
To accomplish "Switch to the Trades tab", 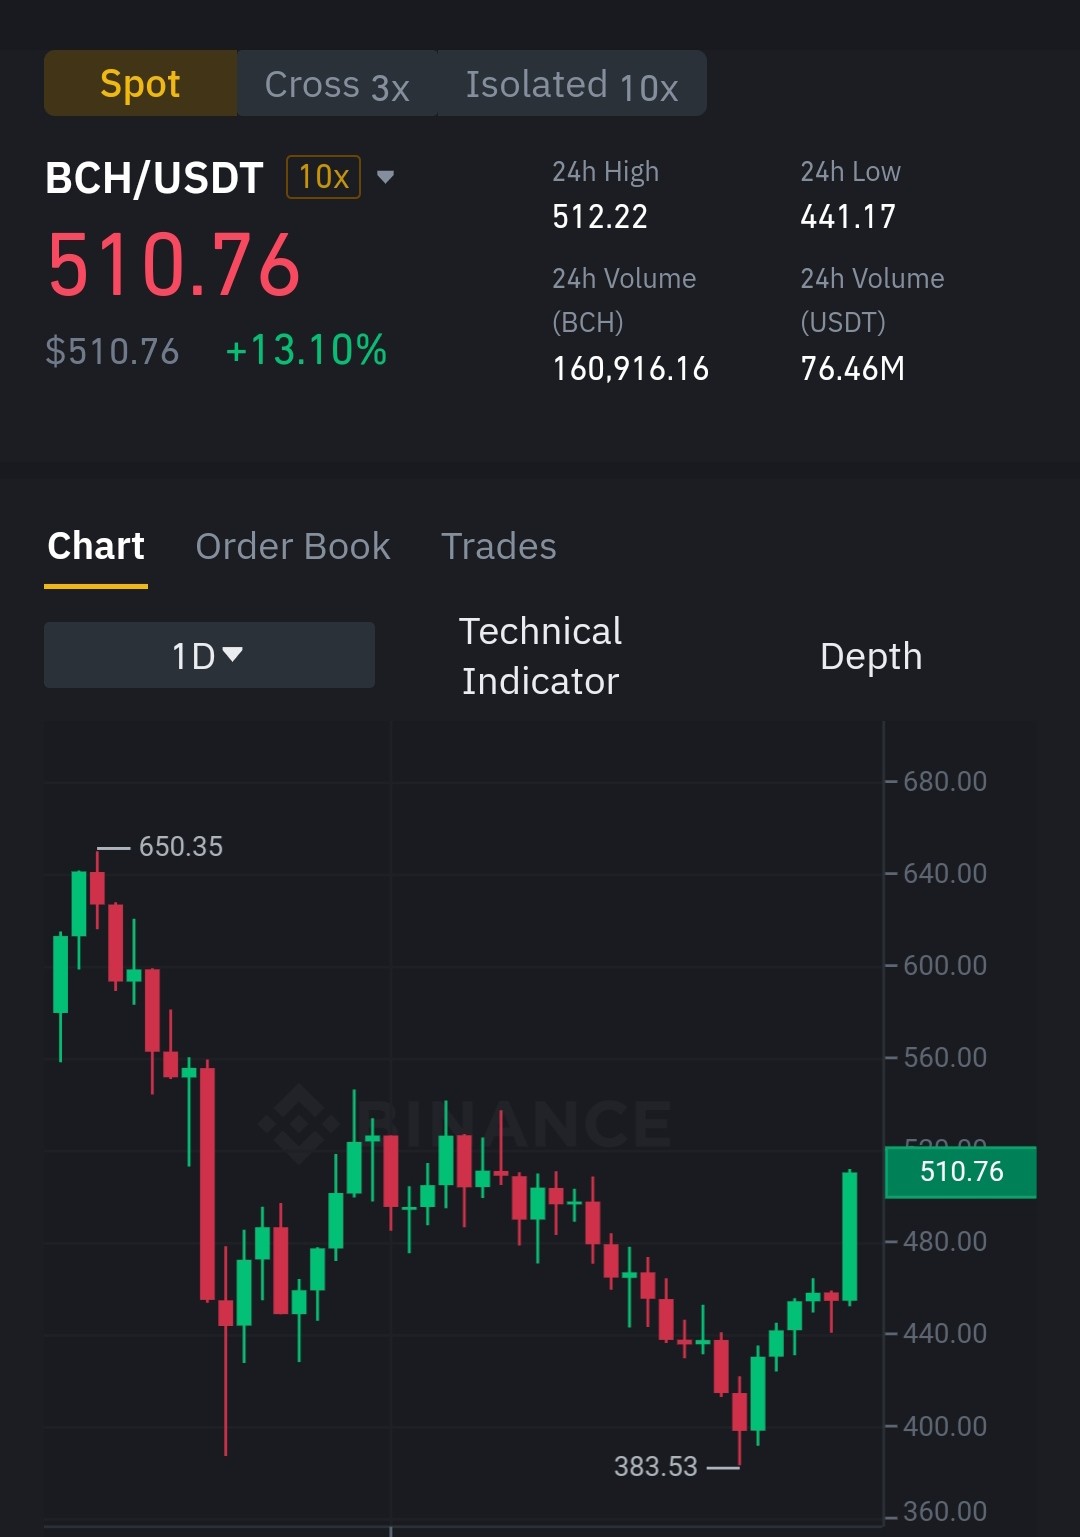I will (498, 547).
